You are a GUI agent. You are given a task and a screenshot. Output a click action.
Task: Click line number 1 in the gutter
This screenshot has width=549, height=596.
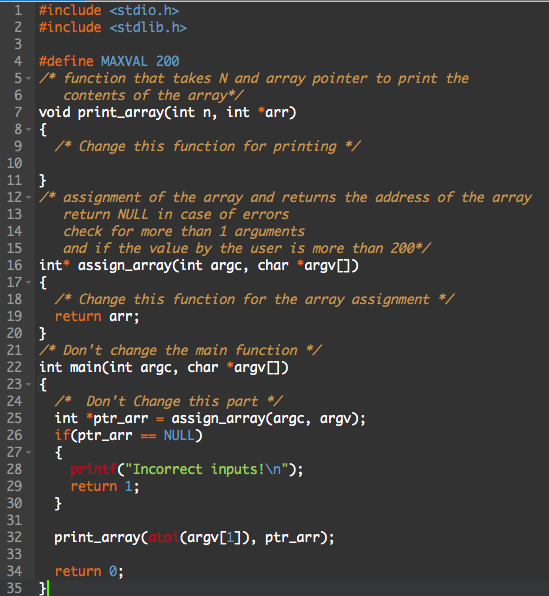point(18,11)
